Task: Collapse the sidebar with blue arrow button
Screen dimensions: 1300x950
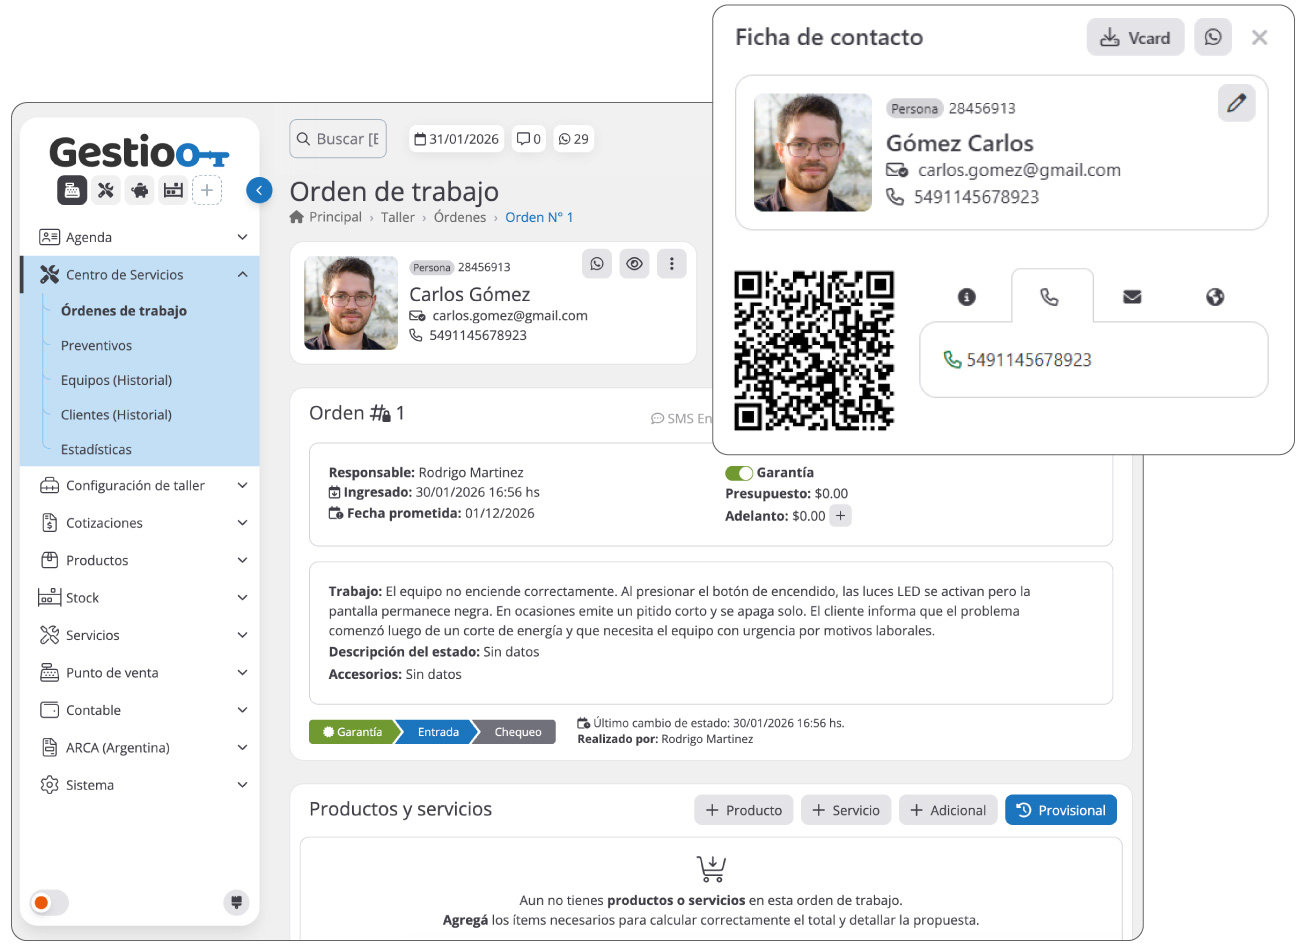Action: (259, 190)
